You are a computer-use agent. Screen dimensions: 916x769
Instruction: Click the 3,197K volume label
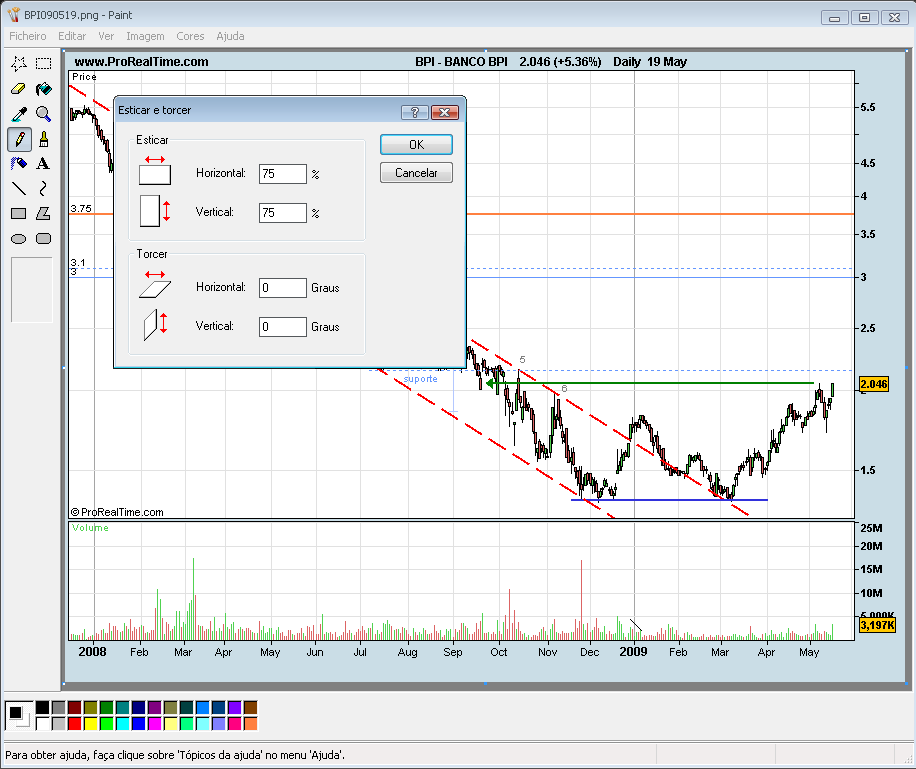click(x=877, y=625)
